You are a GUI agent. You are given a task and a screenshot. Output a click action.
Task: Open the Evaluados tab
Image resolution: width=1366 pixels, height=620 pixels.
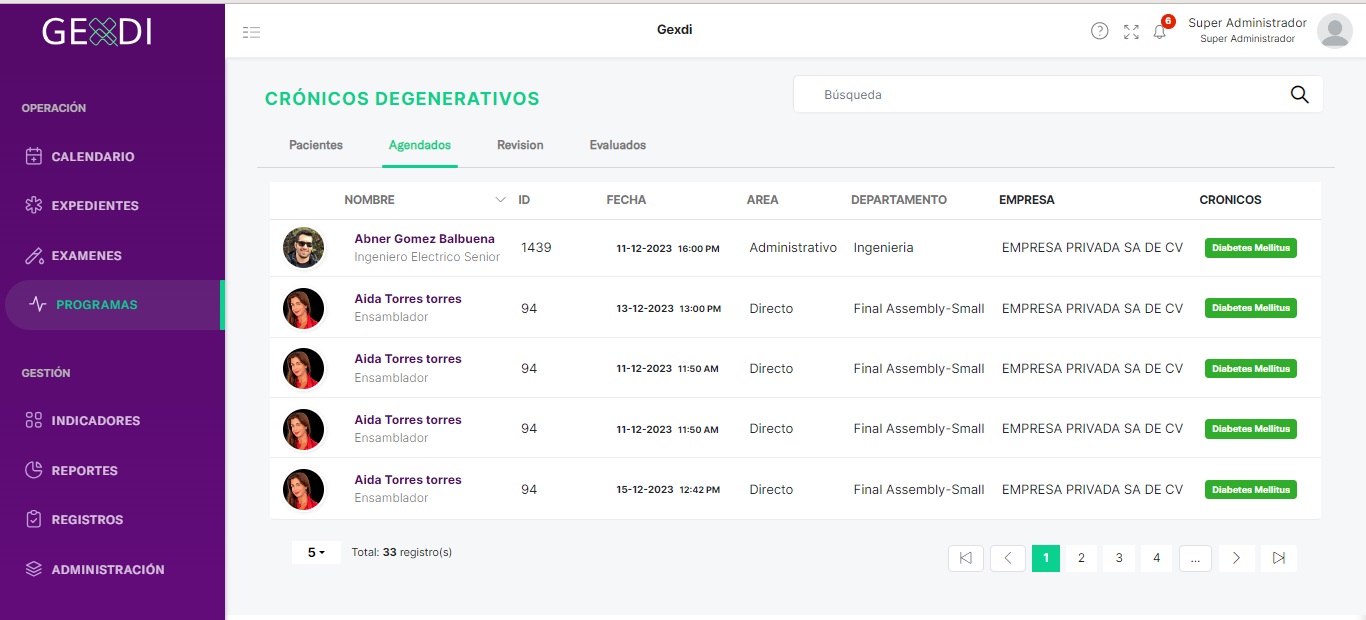point(618,145)
